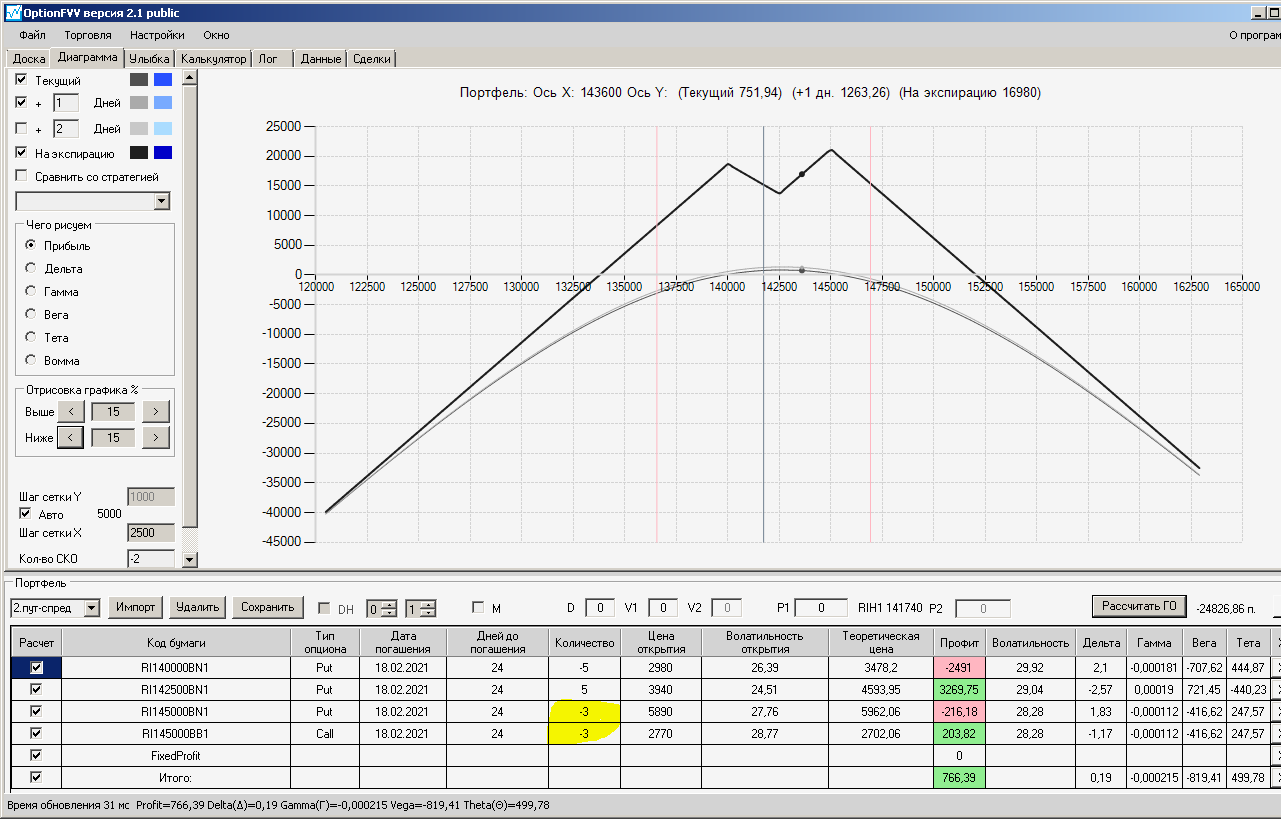Click the Ниже decrease arrow button
This screenshot has width=1281, height=819.
click(x=71, y=437)
